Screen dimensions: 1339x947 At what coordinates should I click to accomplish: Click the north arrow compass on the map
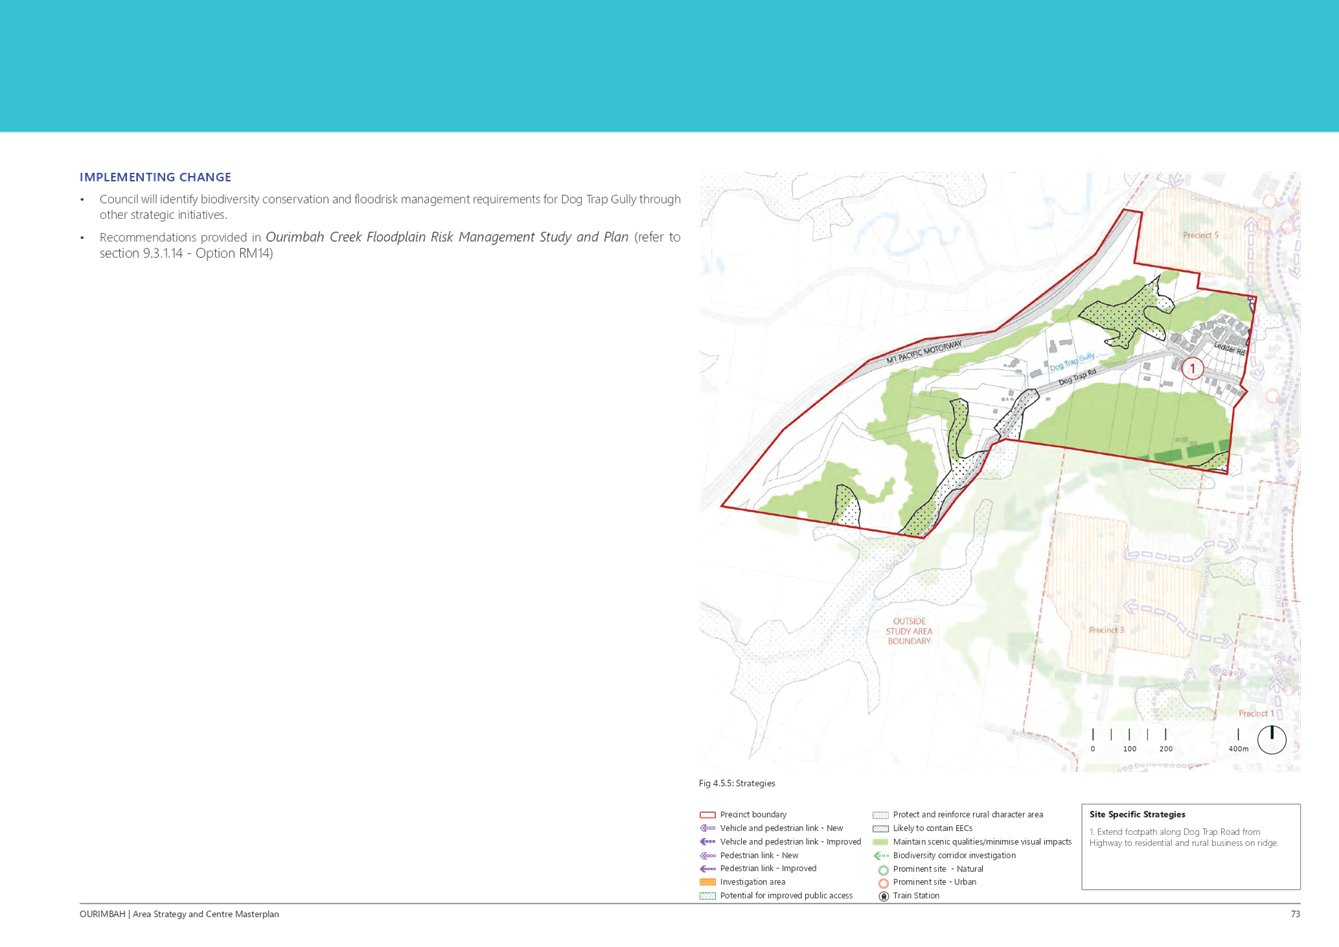1272,740
